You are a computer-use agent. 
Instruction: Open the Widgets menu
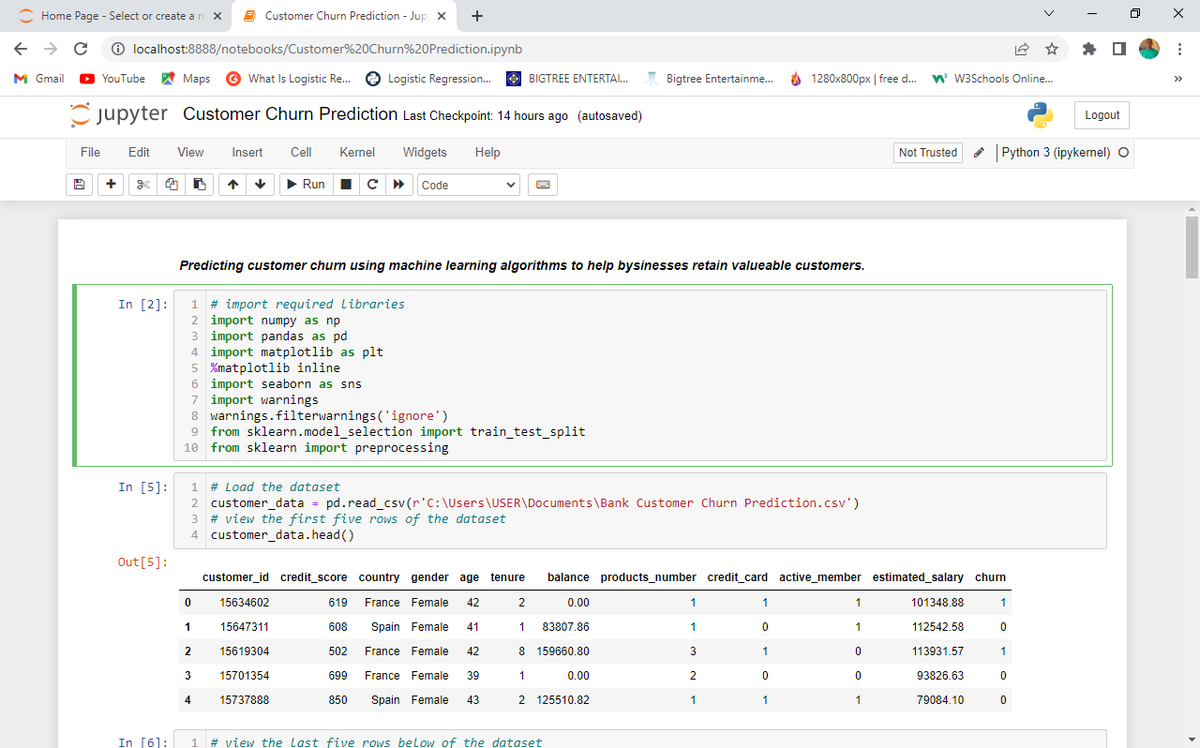click(x=425, y=153)
